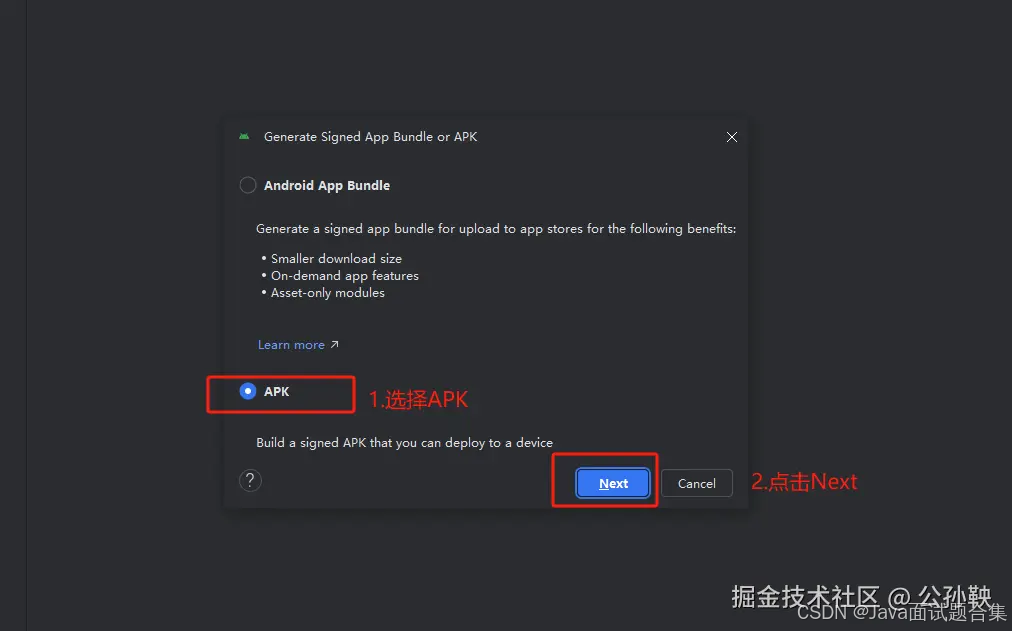This screenshot has width=1012, height=631.
Task: Click the Android icon in the dialog title
Action: click(x=244, y=137)
